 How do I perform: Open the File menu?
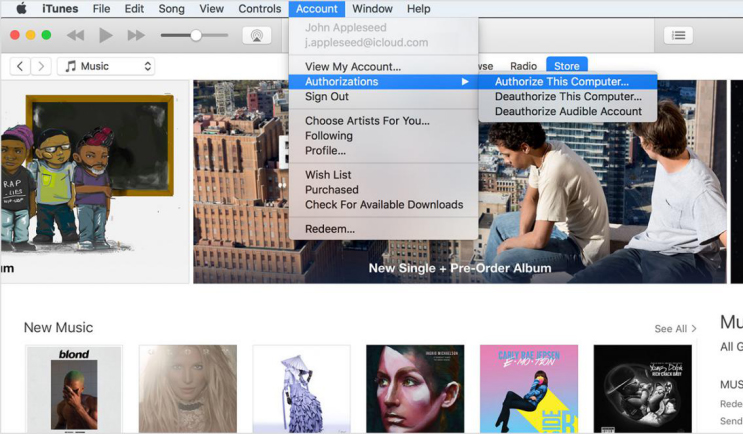click(x=101, y=9)
